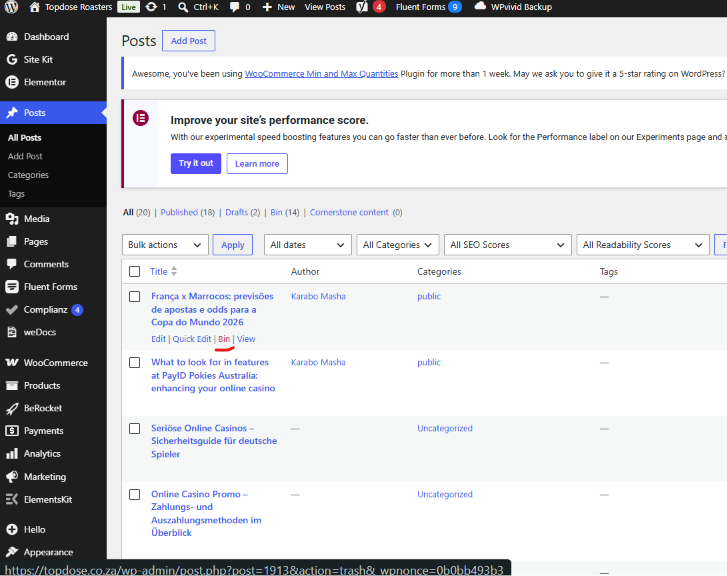Click the BeRocket rocket icon
The height and width of the screenshot is (576, 727).
(12, 408)
